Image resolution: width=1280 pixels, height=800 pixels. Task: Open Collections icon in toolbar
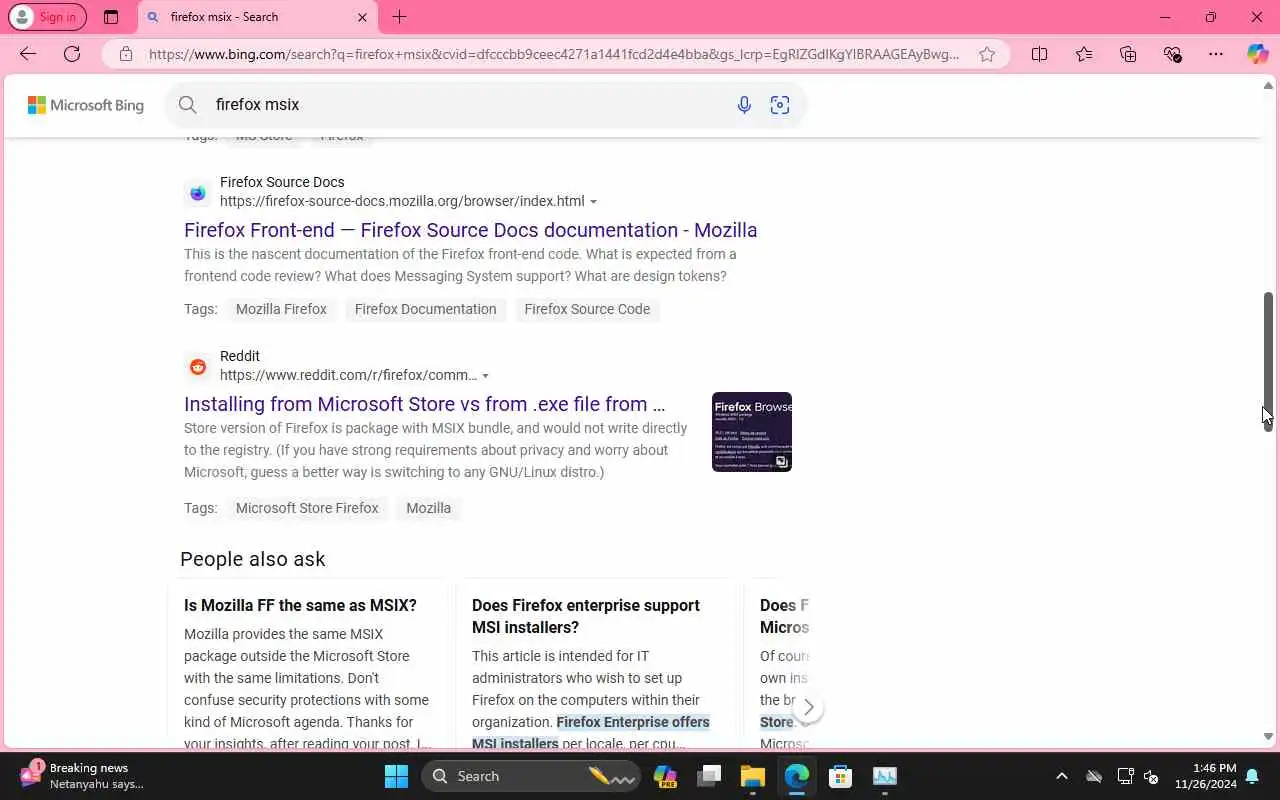tap(1128, 54)
